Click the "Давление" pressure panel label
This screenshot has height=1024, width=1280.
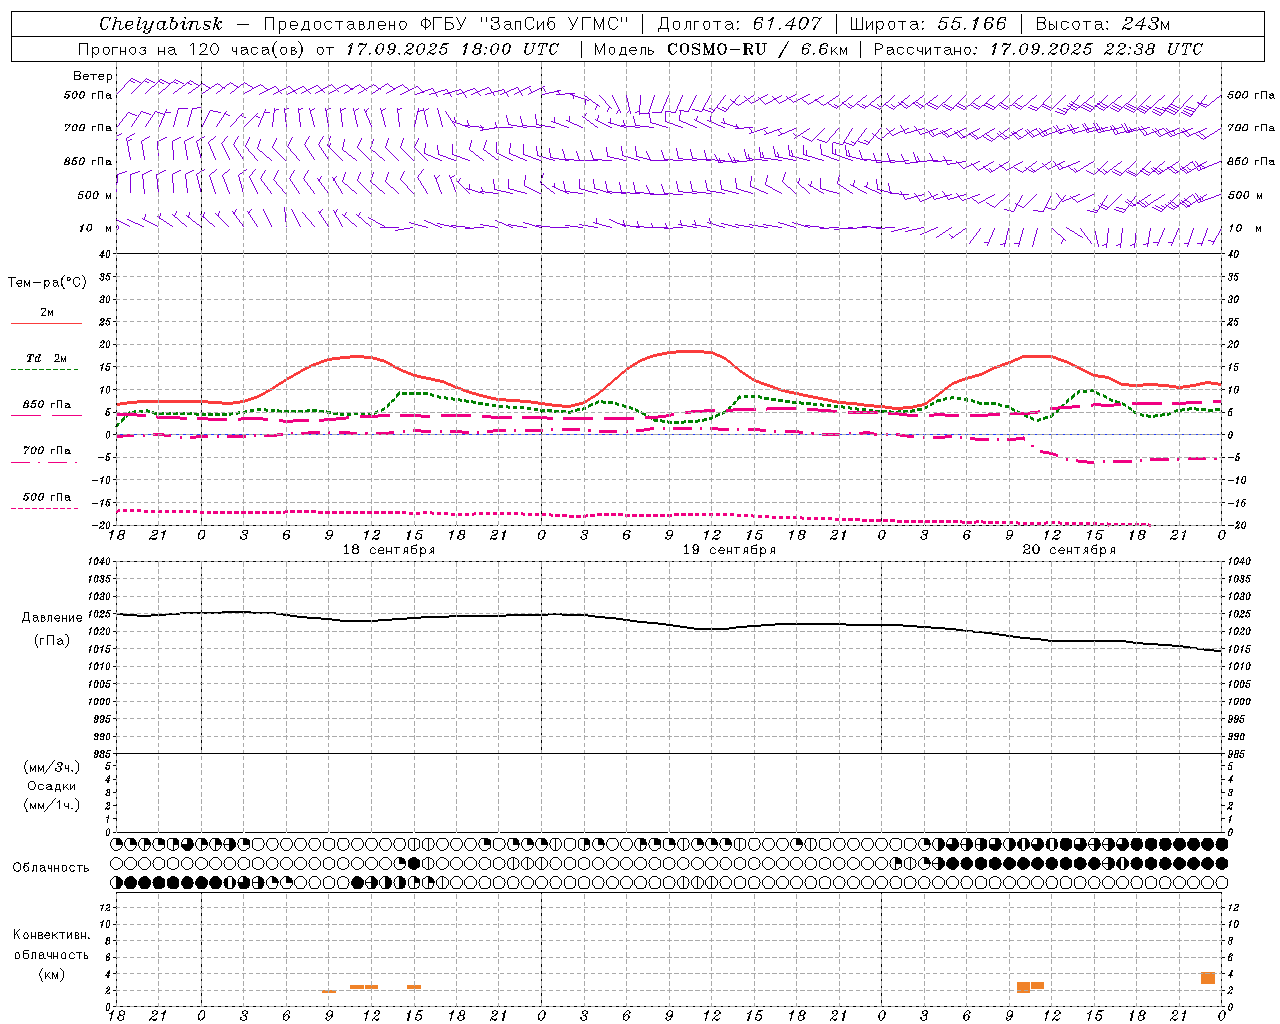click(x=52, y=618)
